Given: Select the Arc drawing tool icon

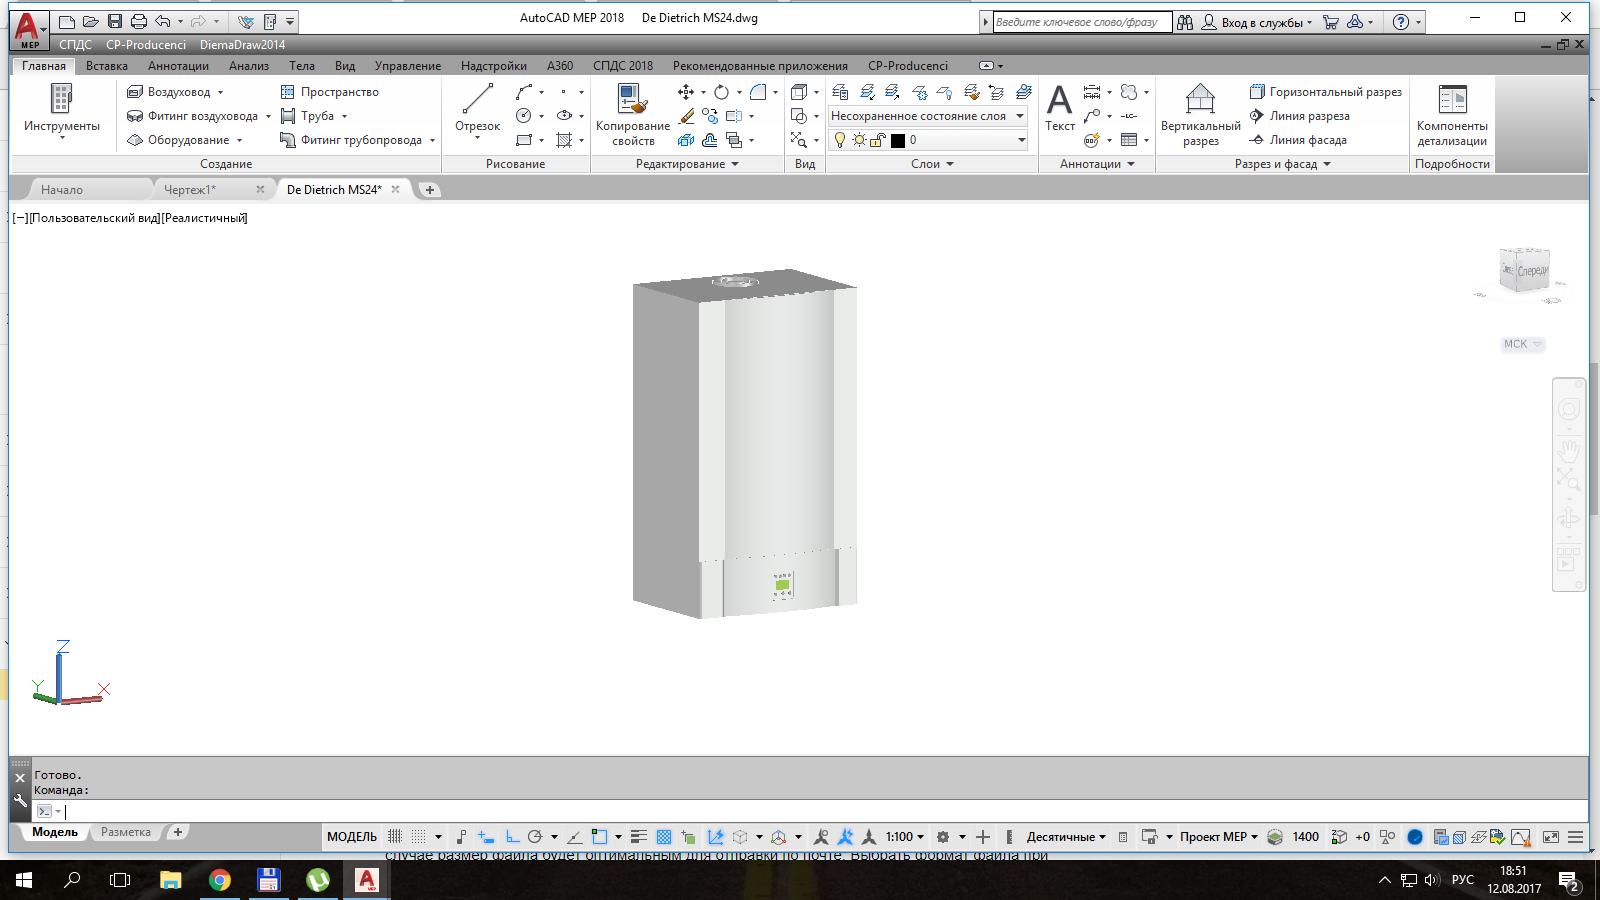Looking at the screenshot, I should tap(524, 92).
